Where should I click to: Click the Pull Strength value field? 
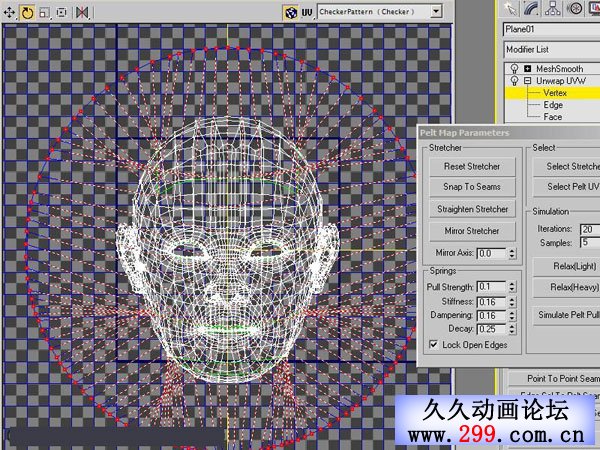click(x=491, y=287)
